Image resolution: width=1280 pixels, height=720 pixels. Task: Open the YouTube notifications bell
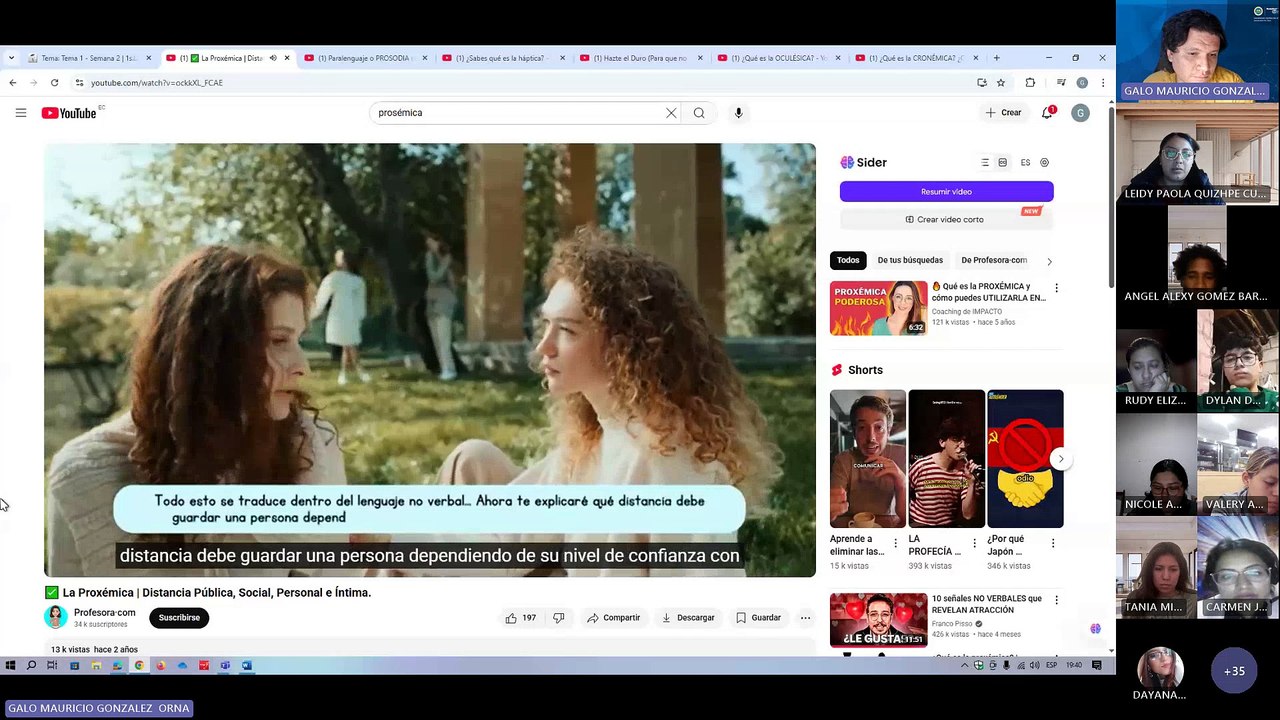pyautogui.click(x=1047, y=113)
